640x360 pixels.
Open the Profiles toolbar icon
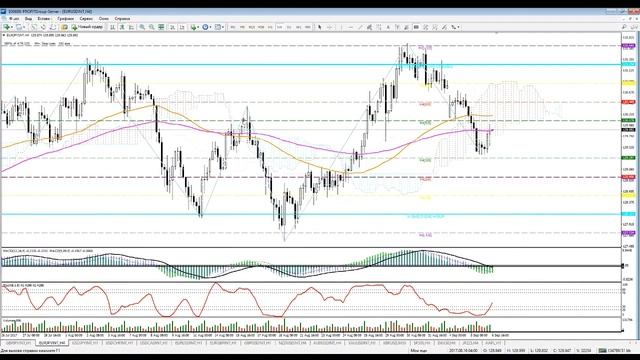pos(19,27)
